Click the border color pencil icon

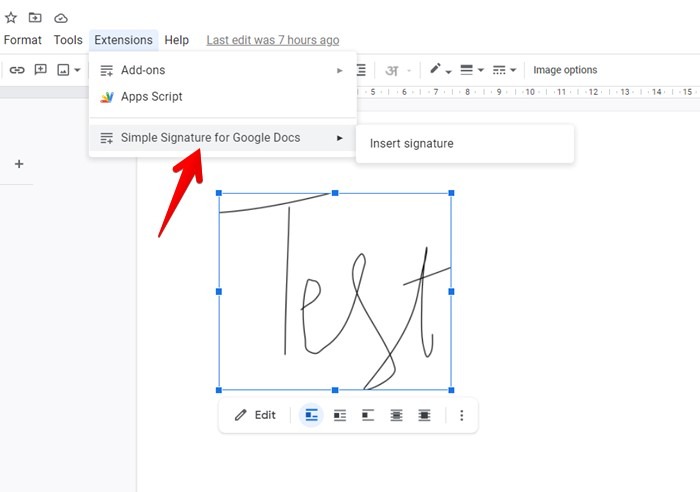pos(435,69)
